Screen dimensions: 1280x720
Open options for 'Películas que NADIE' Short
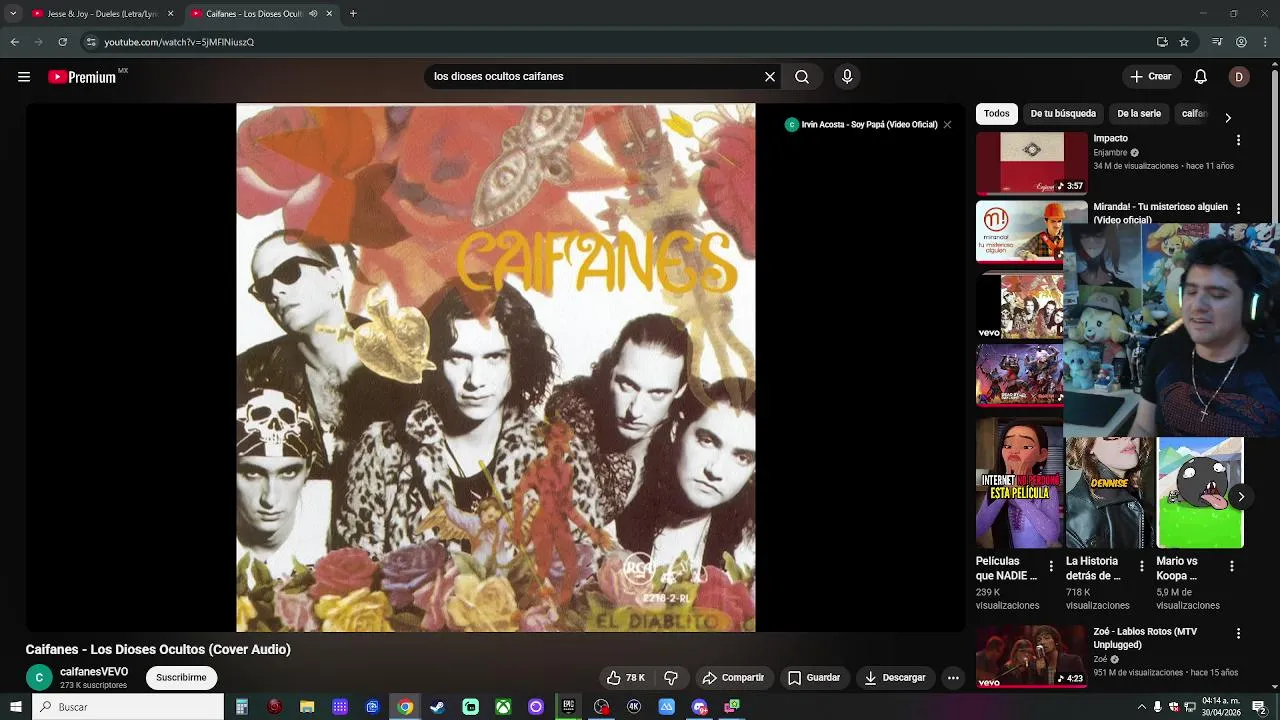[x=1051, y=566]
